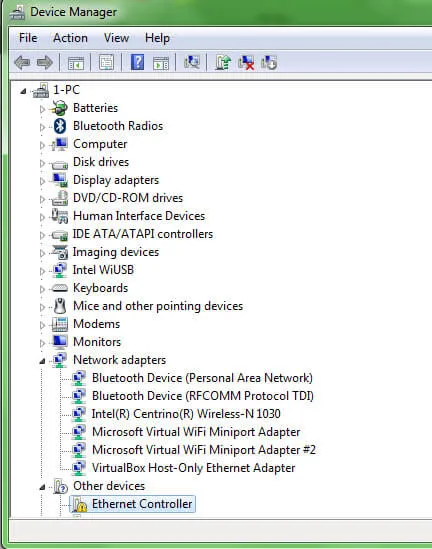Click the Forward arrow toolbar icon
Image resolution: width=432 pixels, height=549 pixels.
pos(45,63)
